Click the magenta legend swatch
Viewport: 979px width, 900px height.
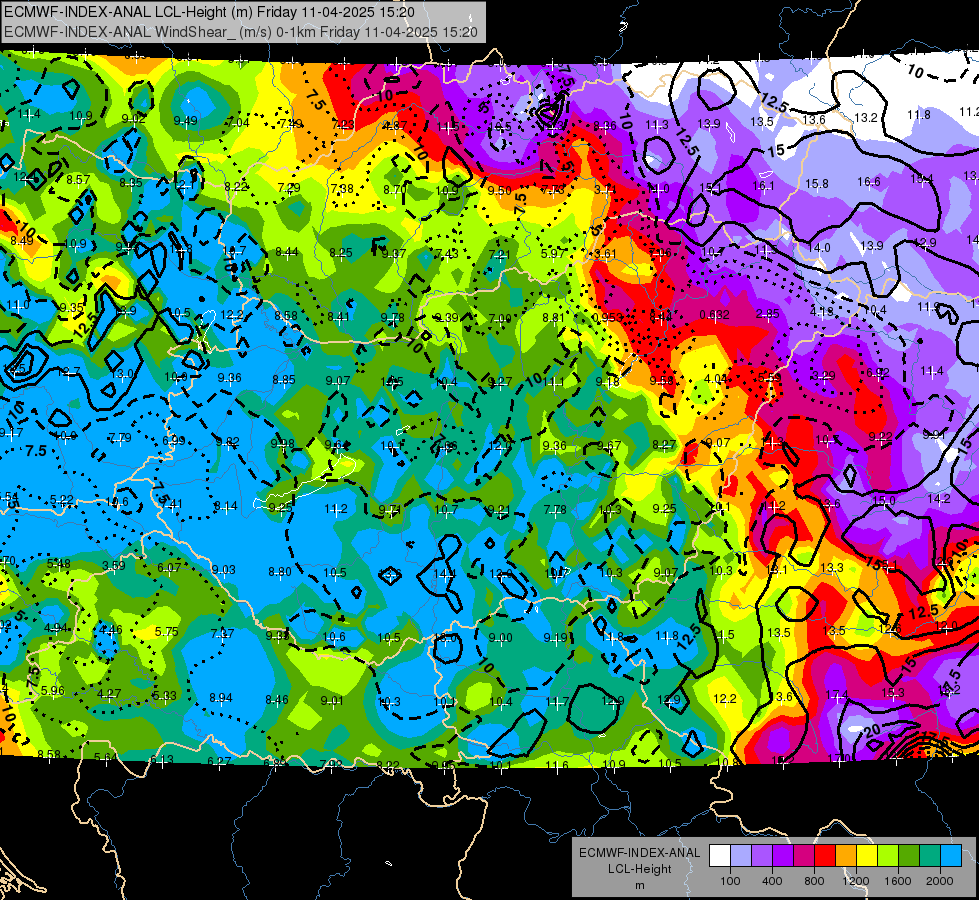pyautogui.click(x=804, y=856)
